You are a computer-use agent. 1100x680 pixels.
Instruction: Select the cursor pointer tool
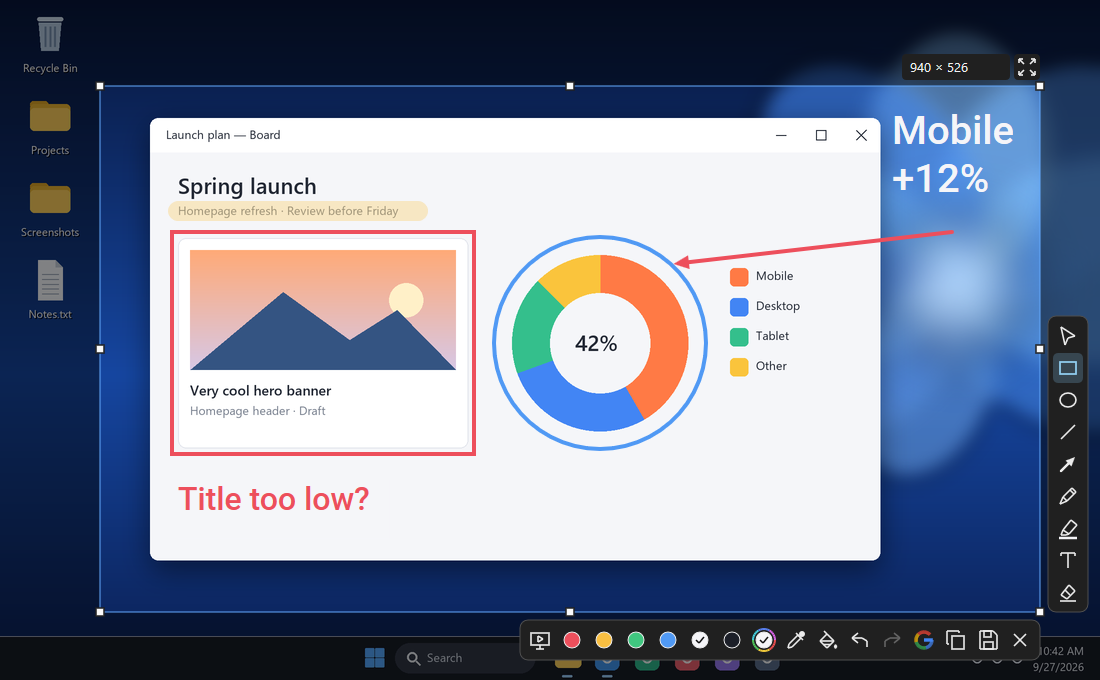coord(1067,336)
